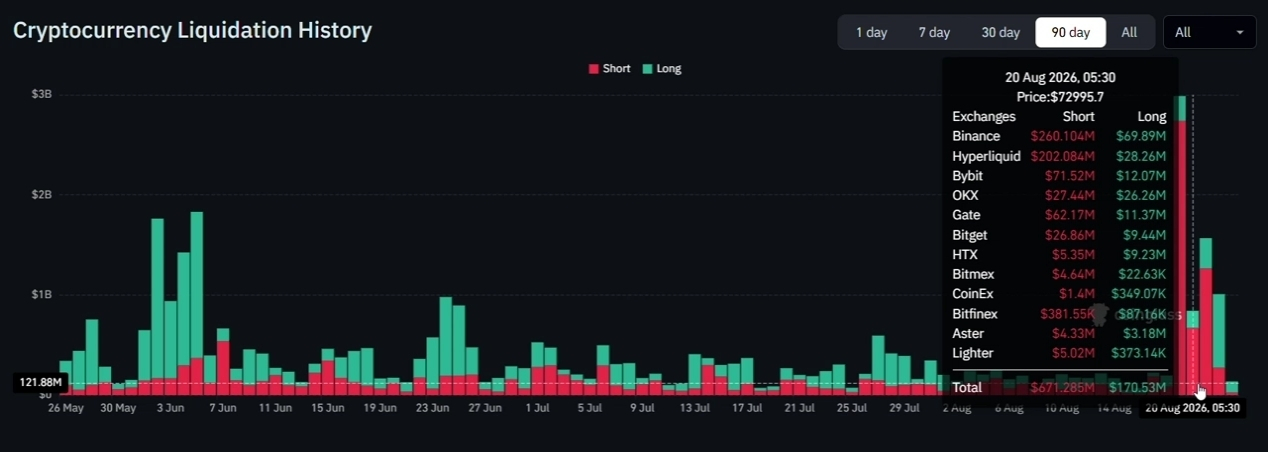Open the All exchanges dropdown
Image resolution: width=1268 pixels, height=452 pixels.
1210,32
